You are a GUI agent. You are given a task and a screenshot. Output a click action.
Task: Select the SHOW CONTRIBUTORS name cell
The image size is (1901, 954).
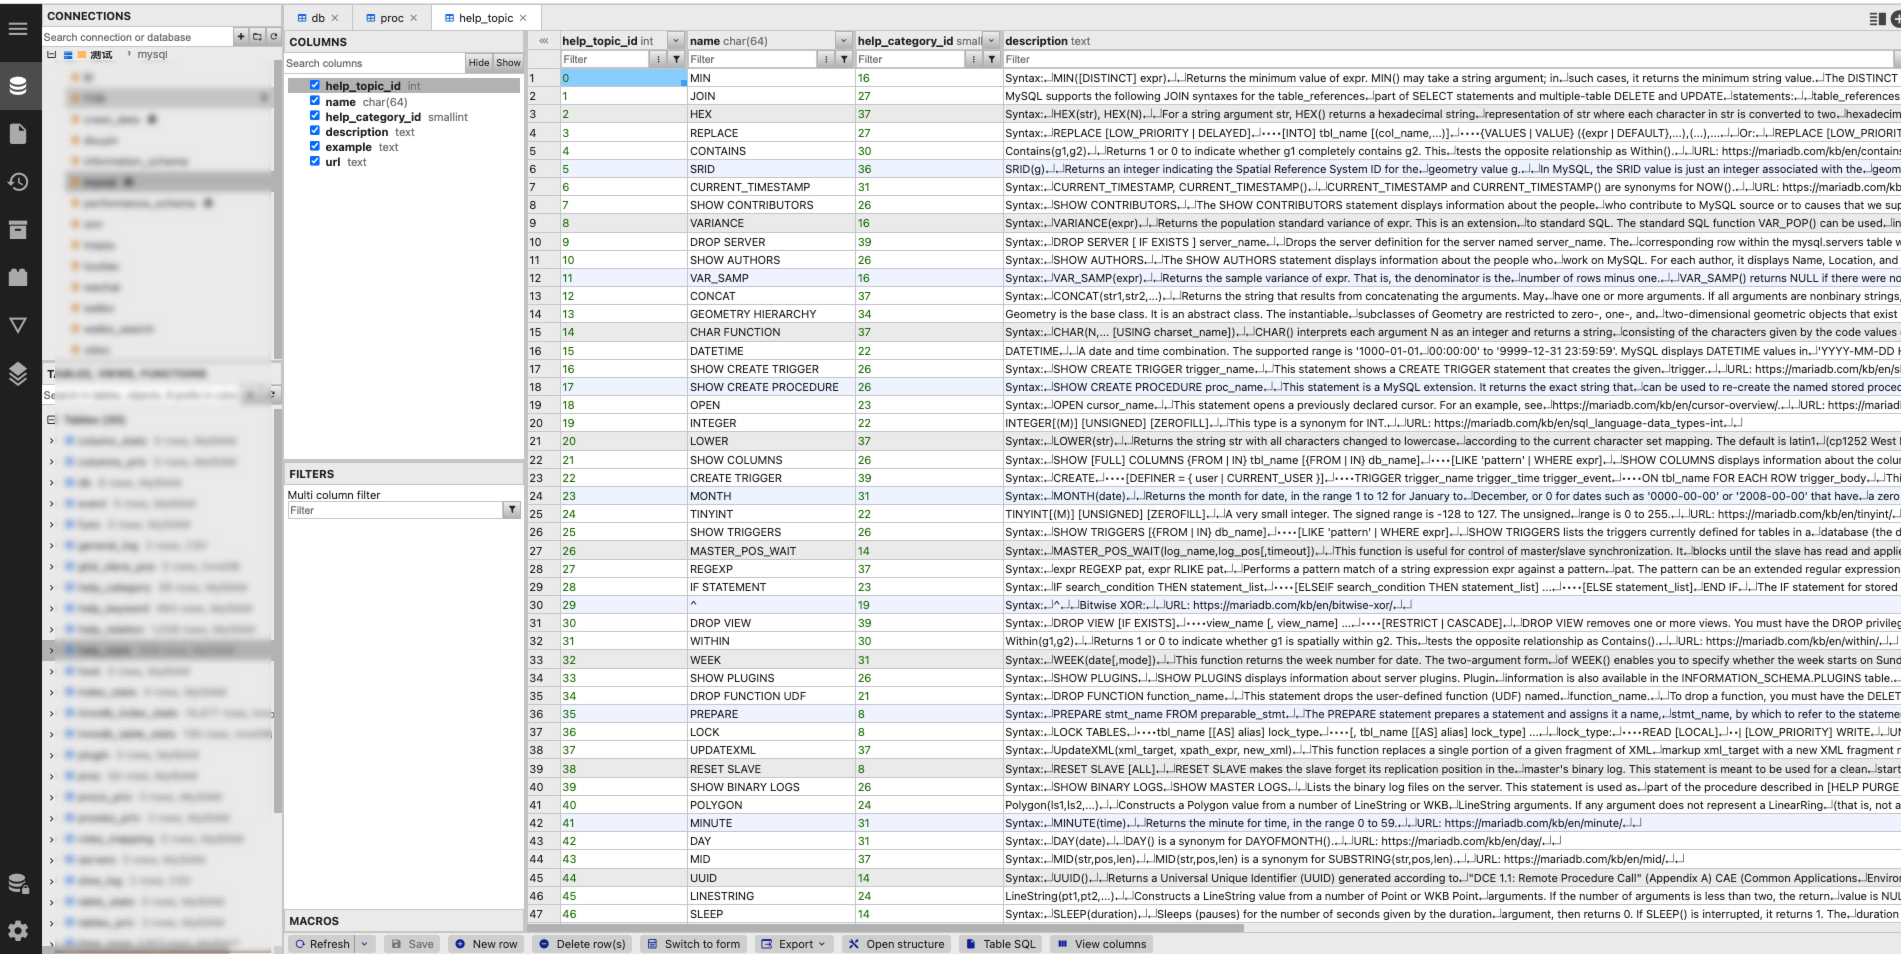tap(771, 205)
